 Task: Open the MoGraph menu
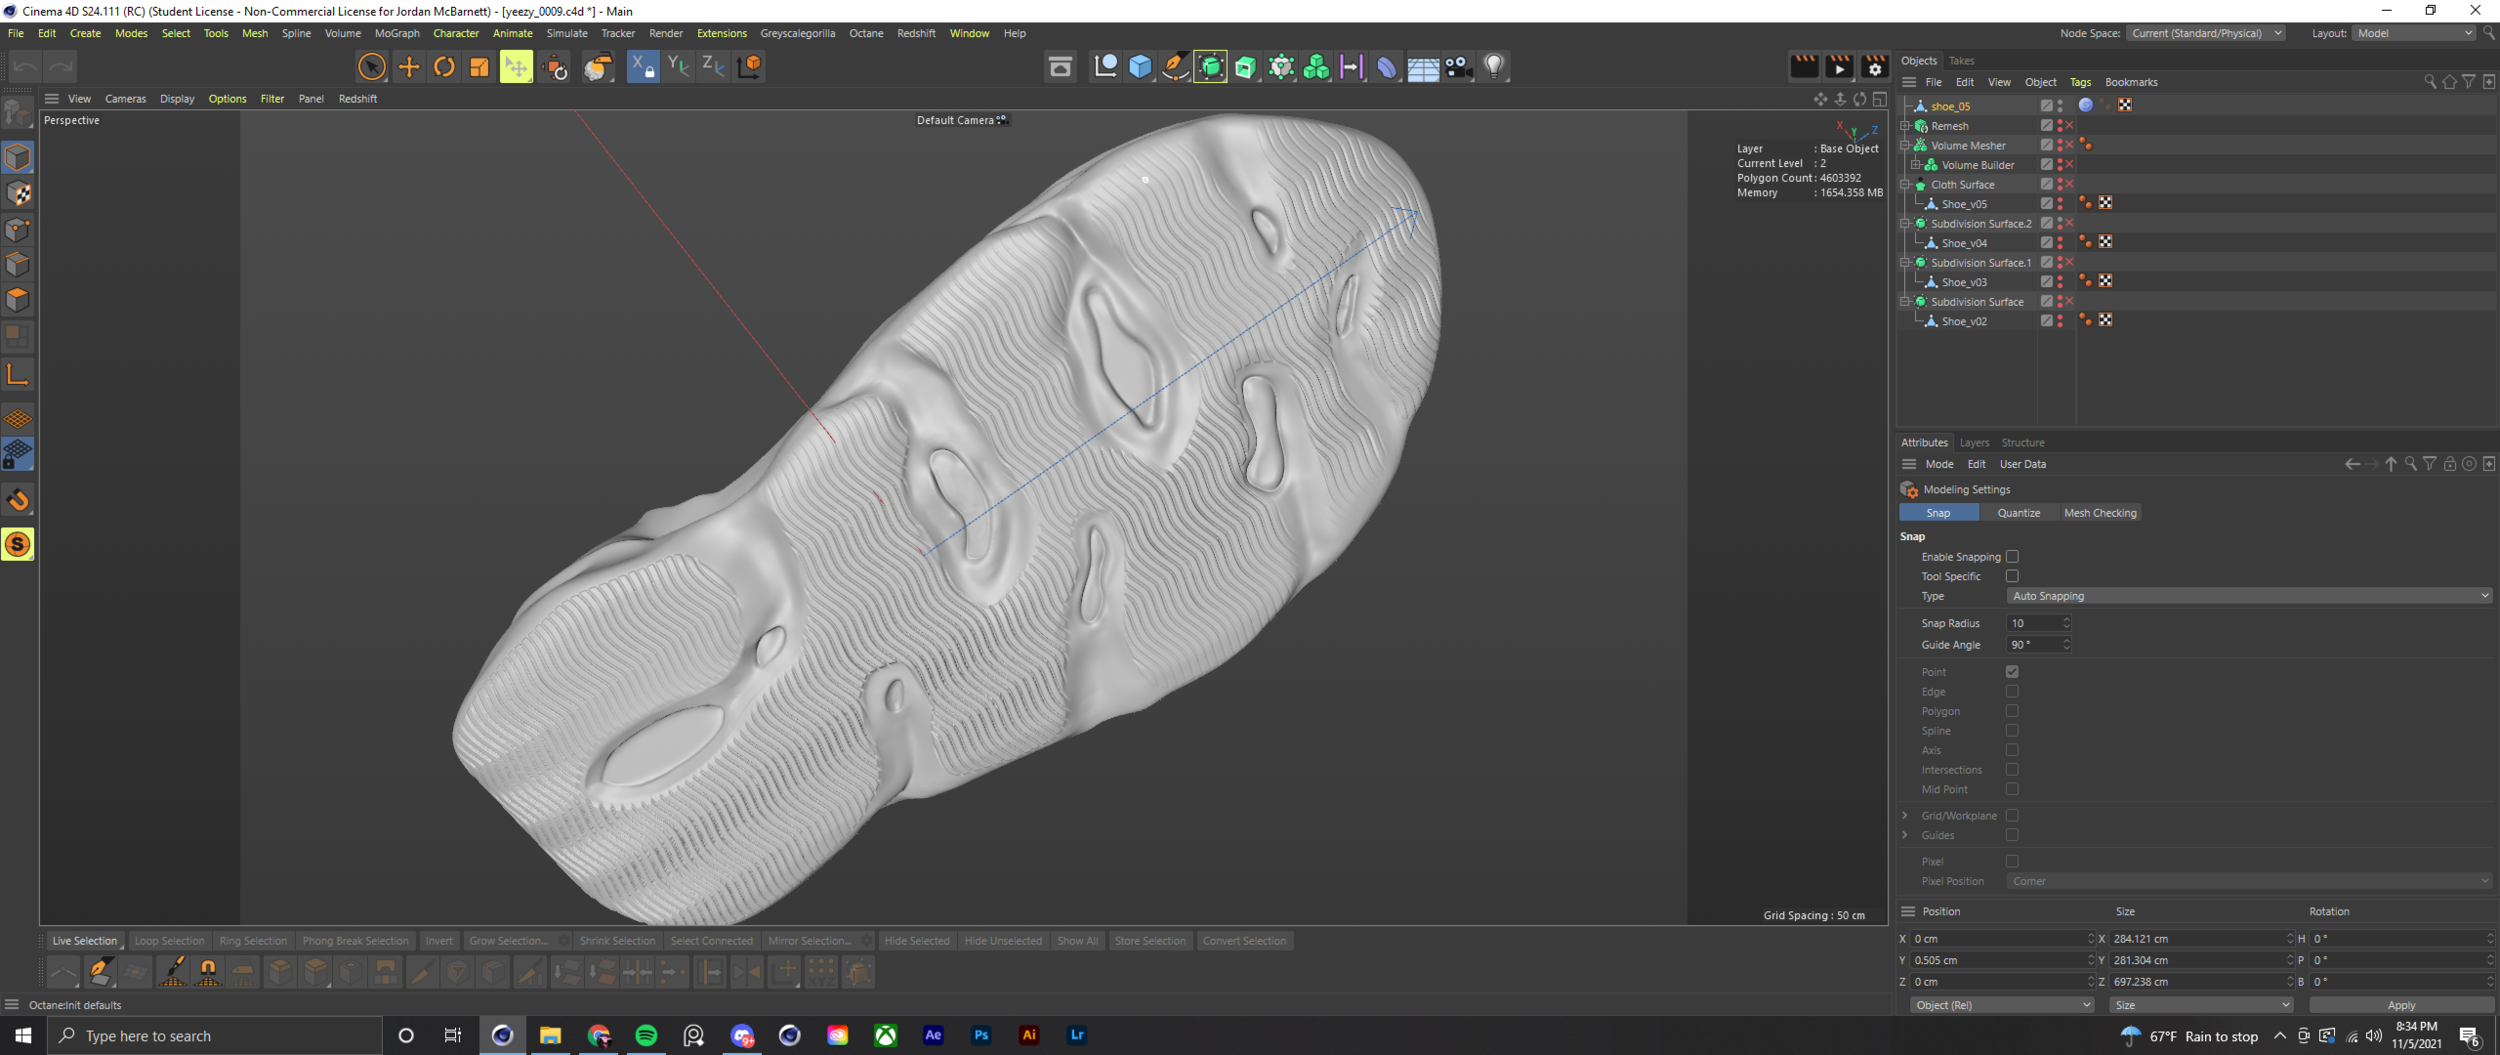pyautogui.click(x=397, y=33)
